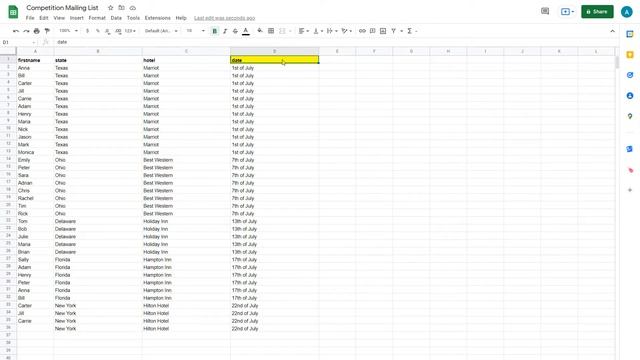The width and height of the screenshot is (640, 360).
Task: Open vertical align dropdown
Action: coord(318,31)
